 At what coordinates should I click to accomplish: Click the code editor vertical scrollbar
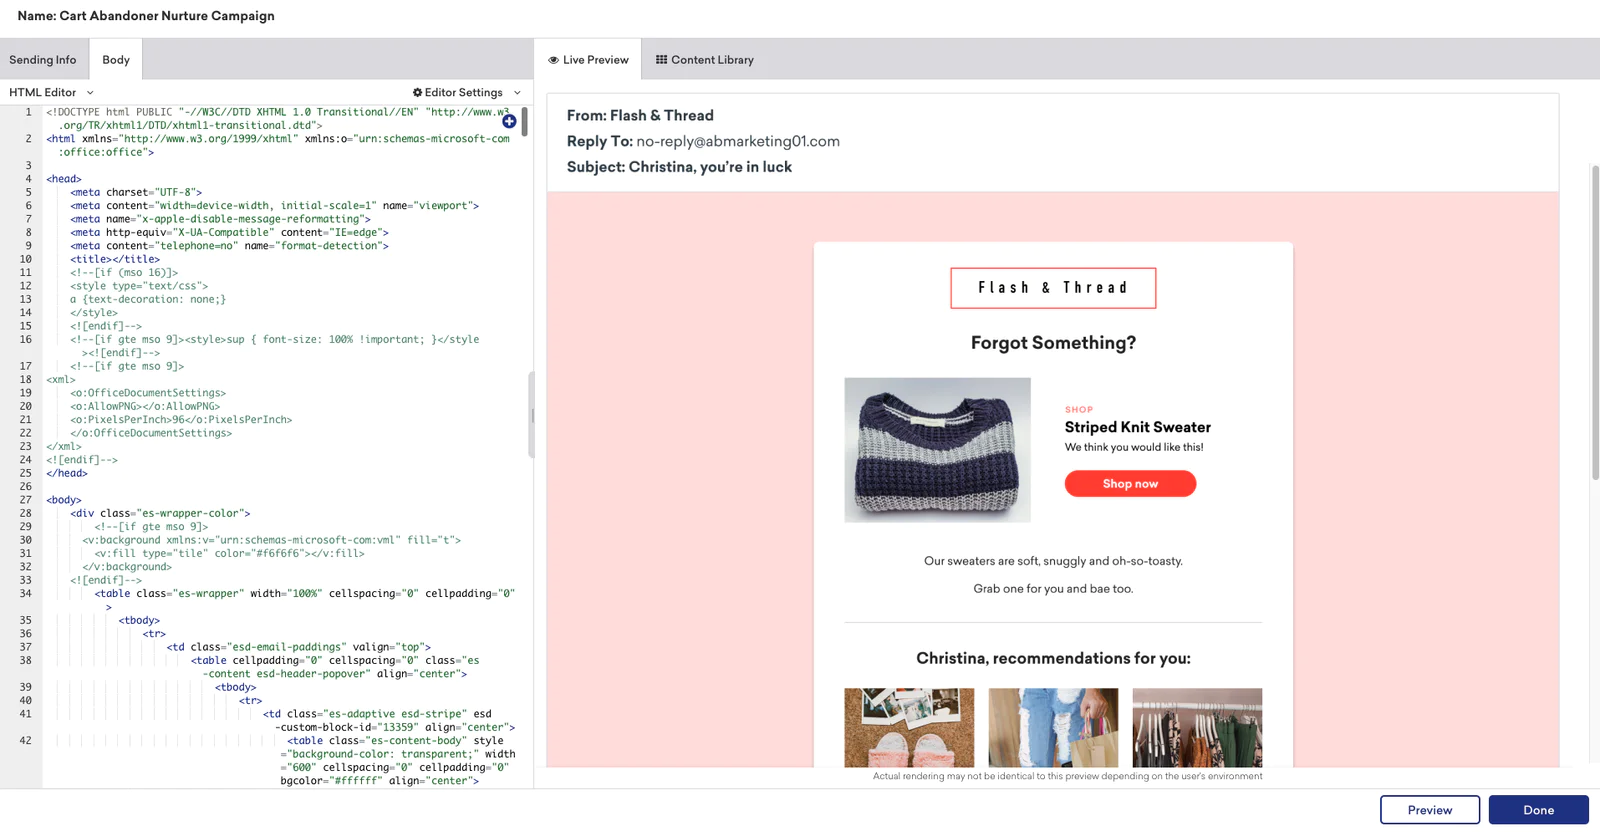click(x=524, y=122)
